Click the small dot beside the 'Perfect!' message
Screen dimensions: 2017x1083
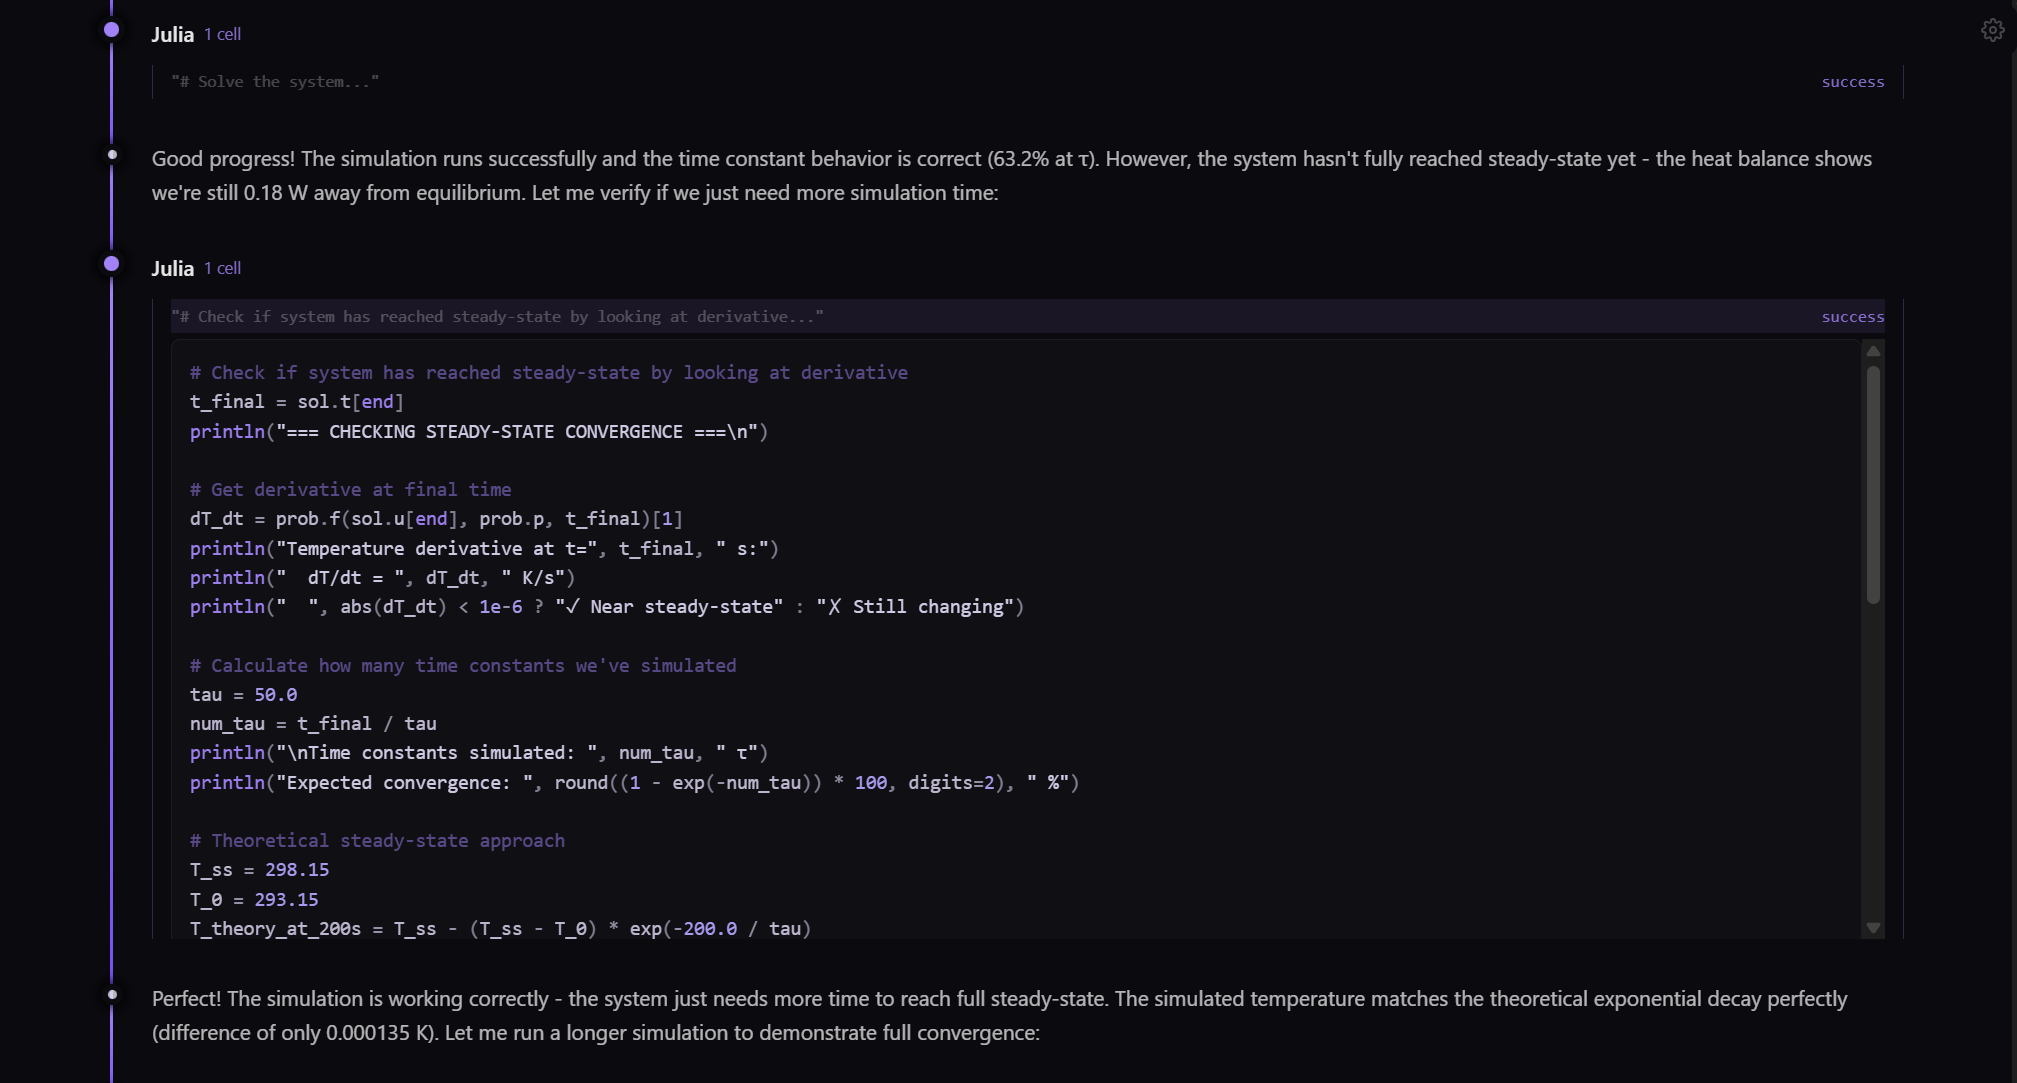point(112,995)
